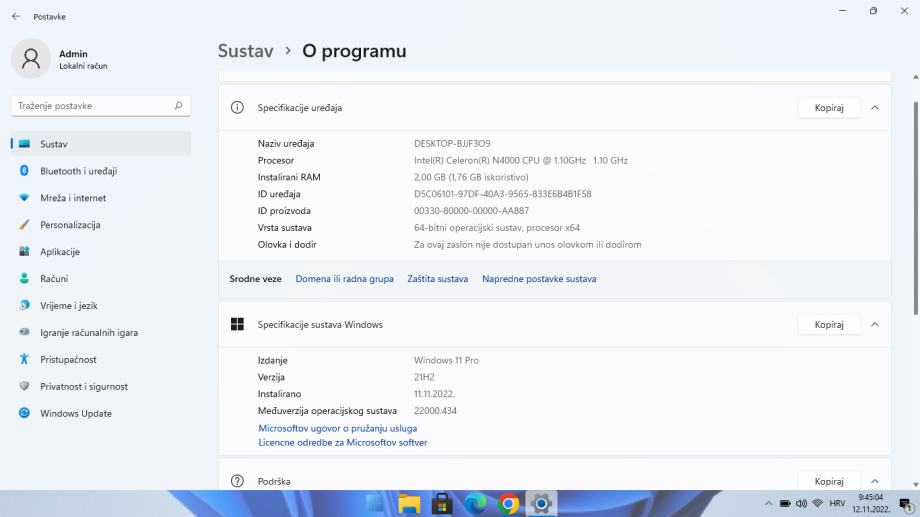The image size is (920, 517).
Task: Select the product ID 00330-80000-00000-AA887
Action: coord(472,211)
